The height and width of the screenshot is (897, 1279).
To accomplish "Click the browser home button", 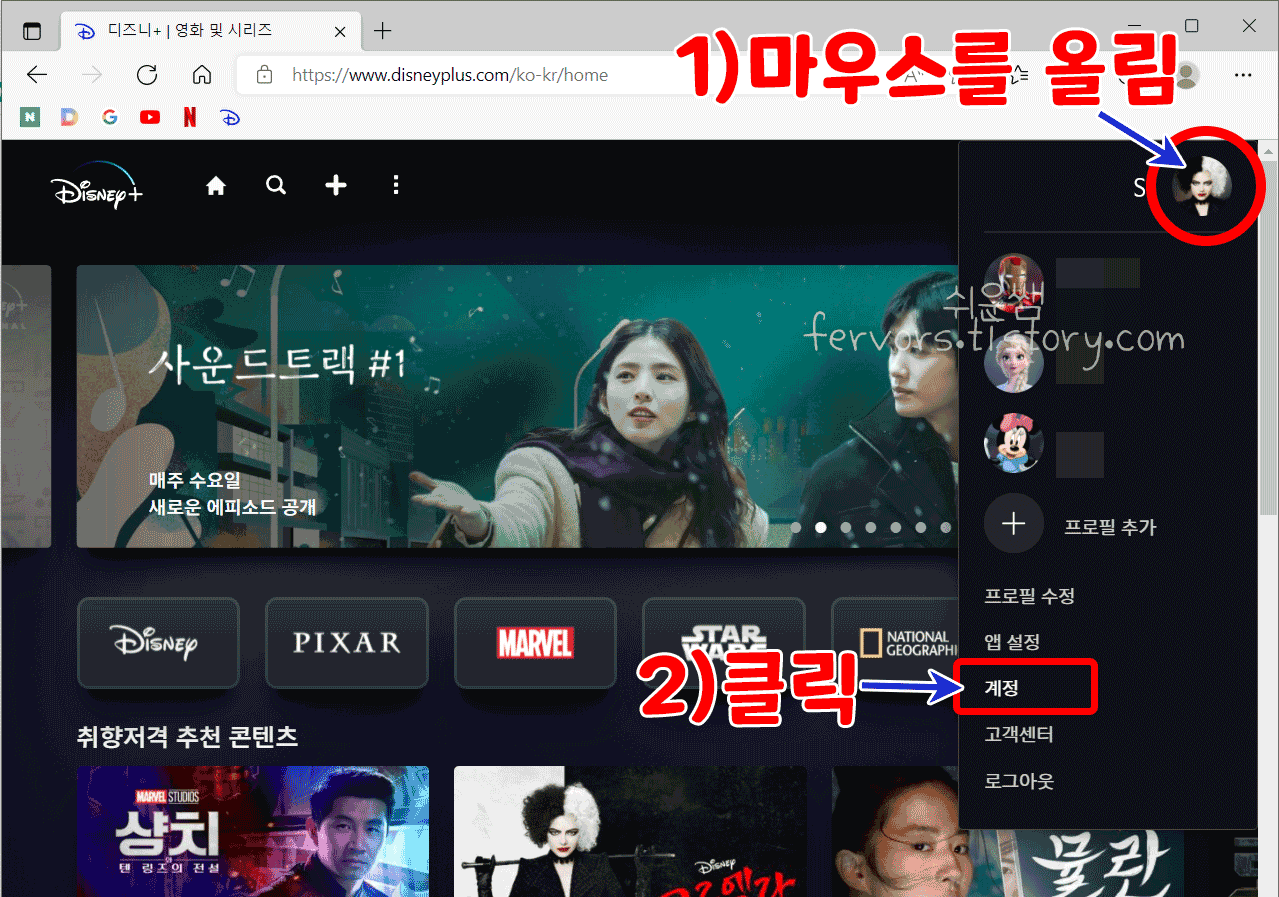I will coord(202,75).
